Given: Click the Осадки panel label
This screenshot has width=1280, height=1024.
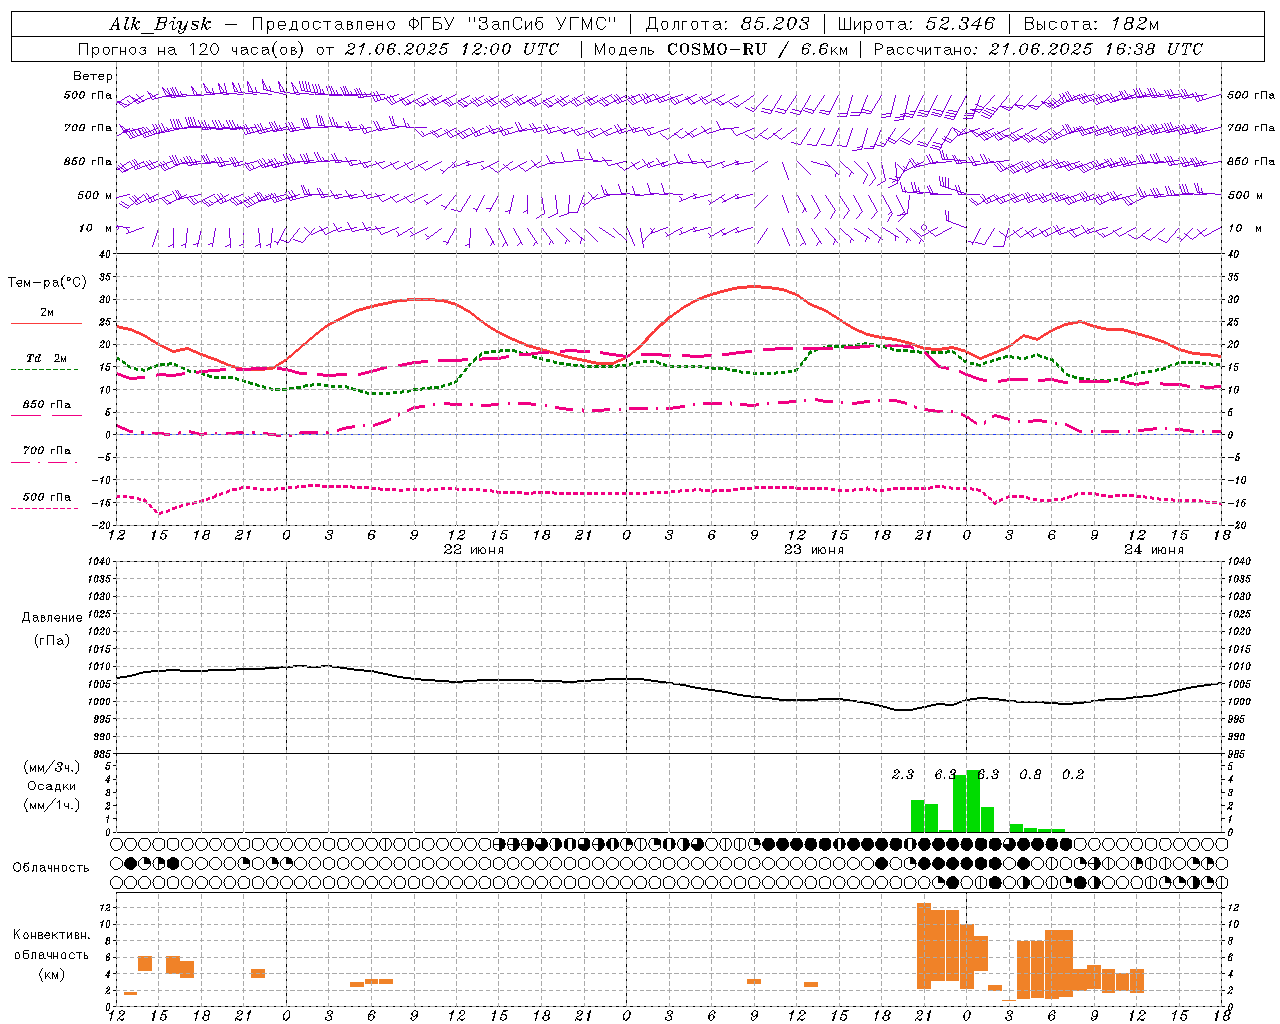Looking at the screenshot, I should pos(51,786).
